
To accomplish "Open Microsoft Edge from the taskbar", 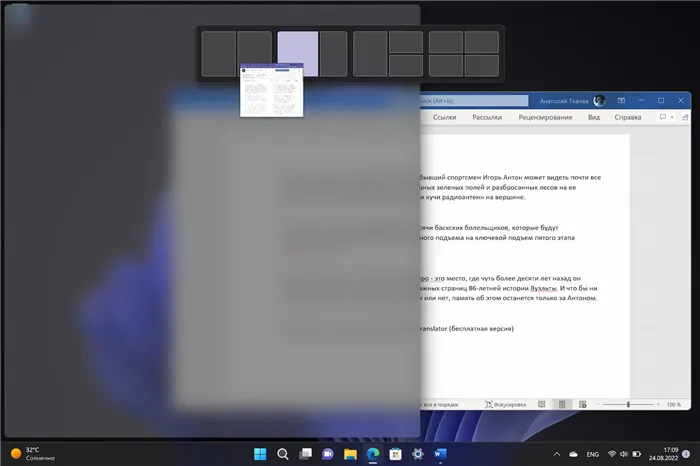I will 373,454.
